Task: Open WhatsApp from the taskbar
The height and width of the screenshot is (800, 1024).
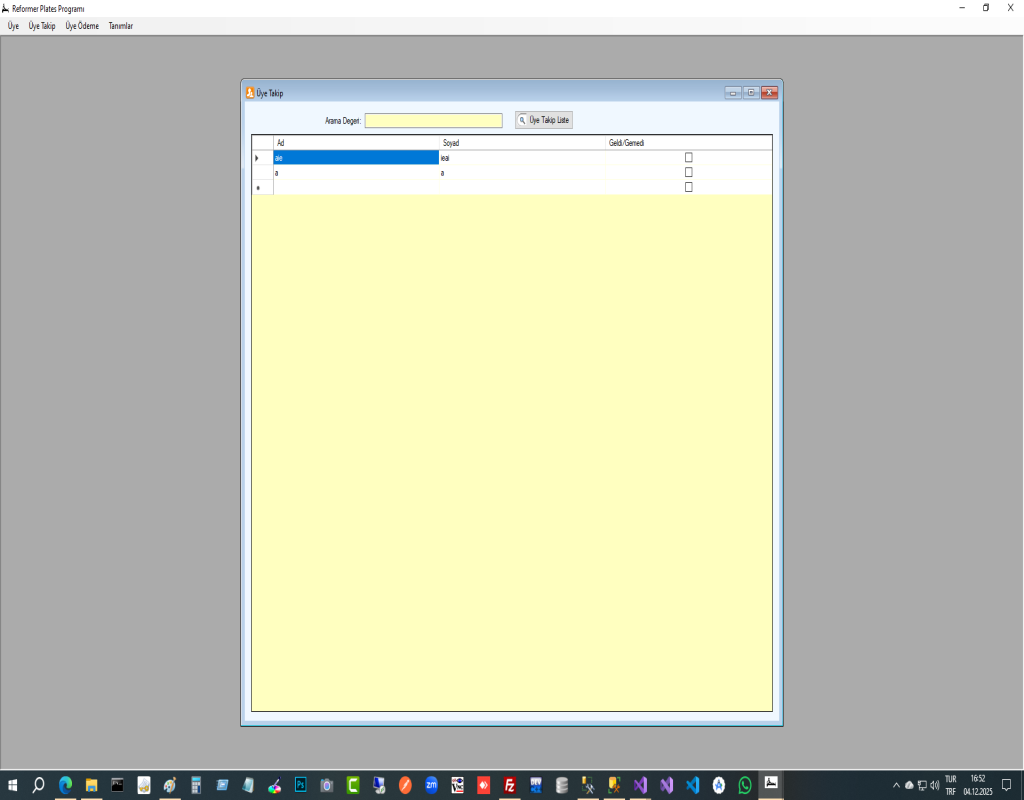Action: (745, 785)
